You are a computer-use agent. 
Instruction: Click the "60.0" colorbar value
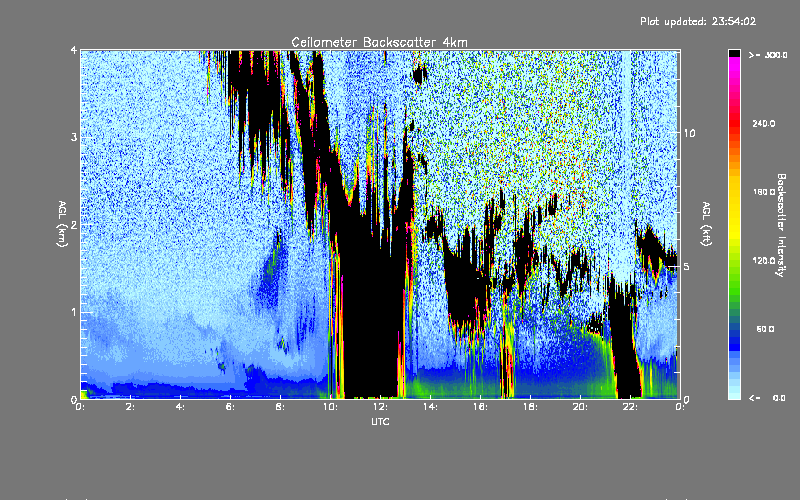click(x=765, y=329)
